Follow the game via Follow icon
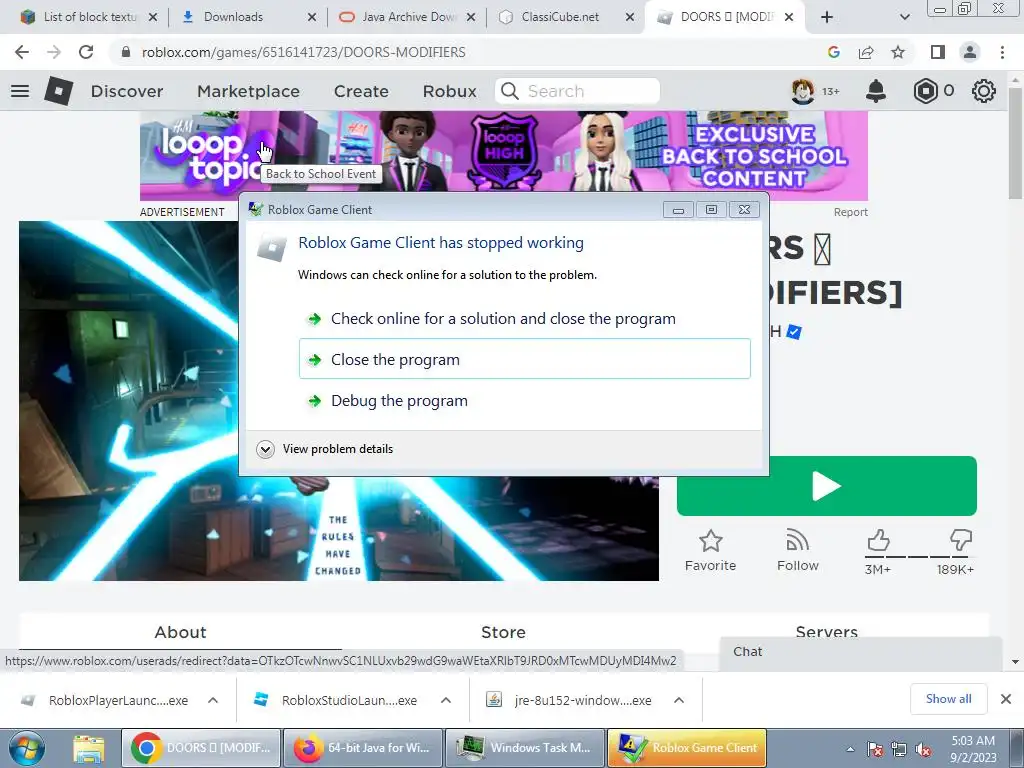The width and height of the screenshot is (1024, 768). tap(797, 541)
